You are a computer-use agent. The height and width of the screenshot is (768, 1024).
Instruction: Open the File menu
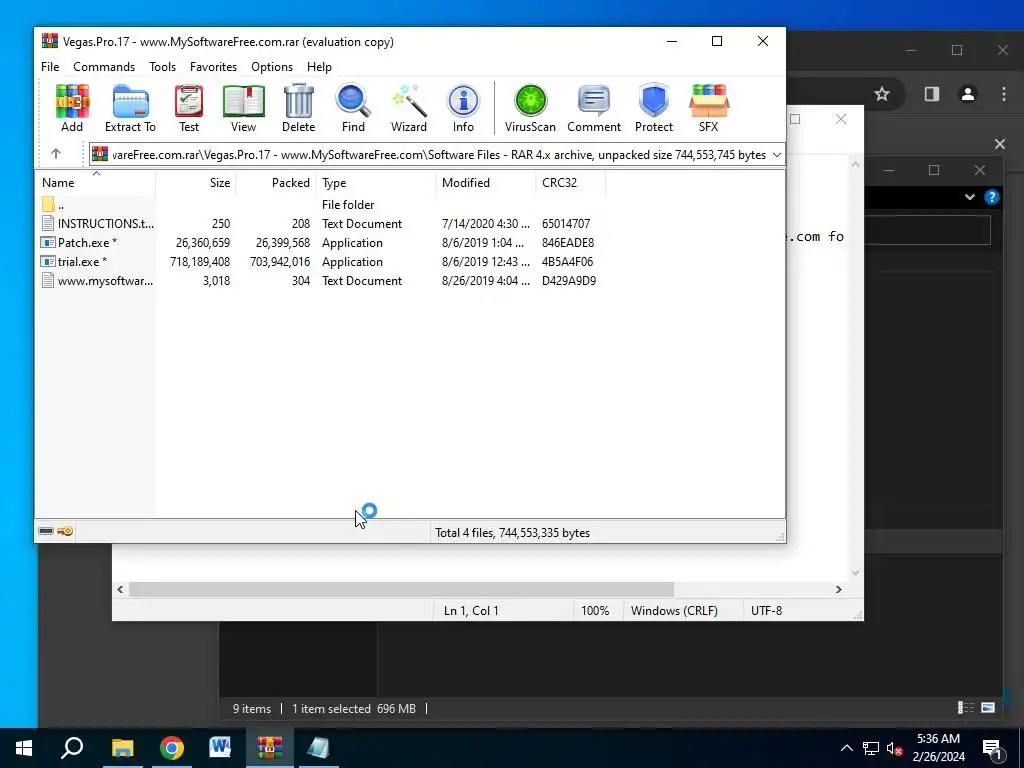coord(50,67)
